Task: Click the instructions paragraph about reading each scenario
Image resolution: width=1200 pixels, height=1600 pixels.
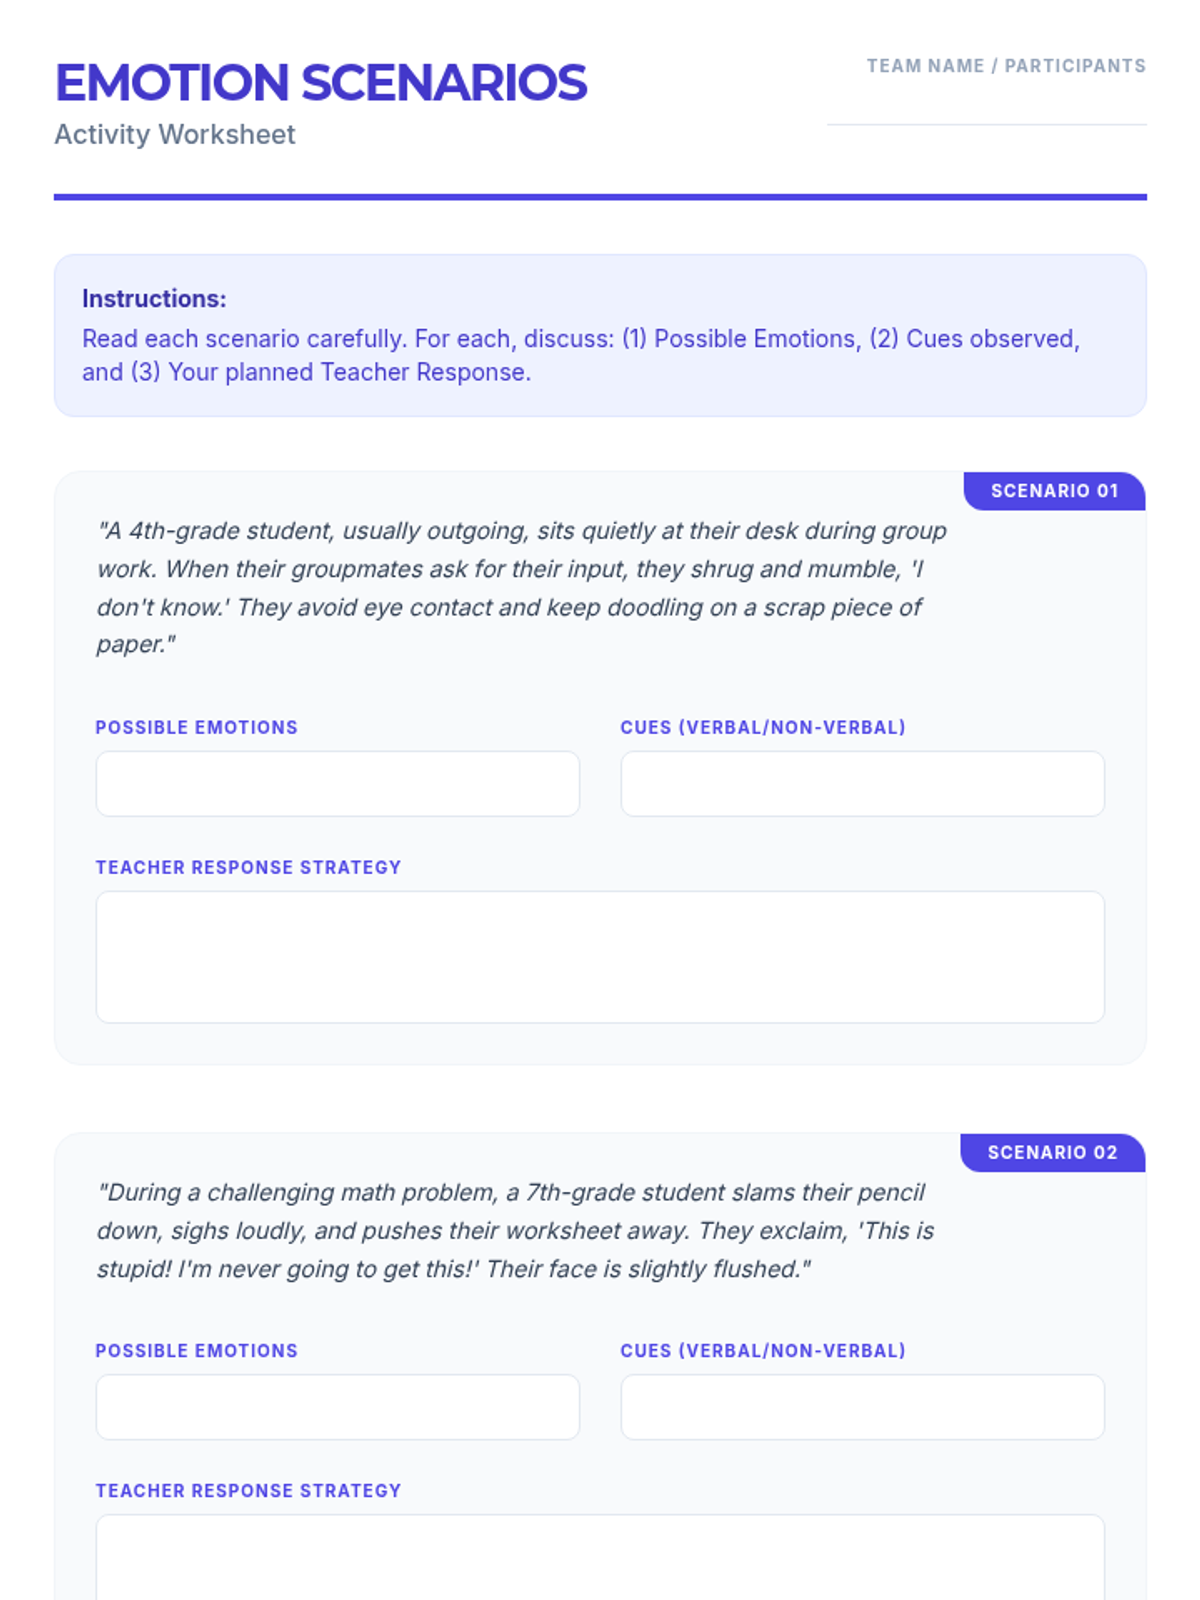Action: click(x=580, y=355)
